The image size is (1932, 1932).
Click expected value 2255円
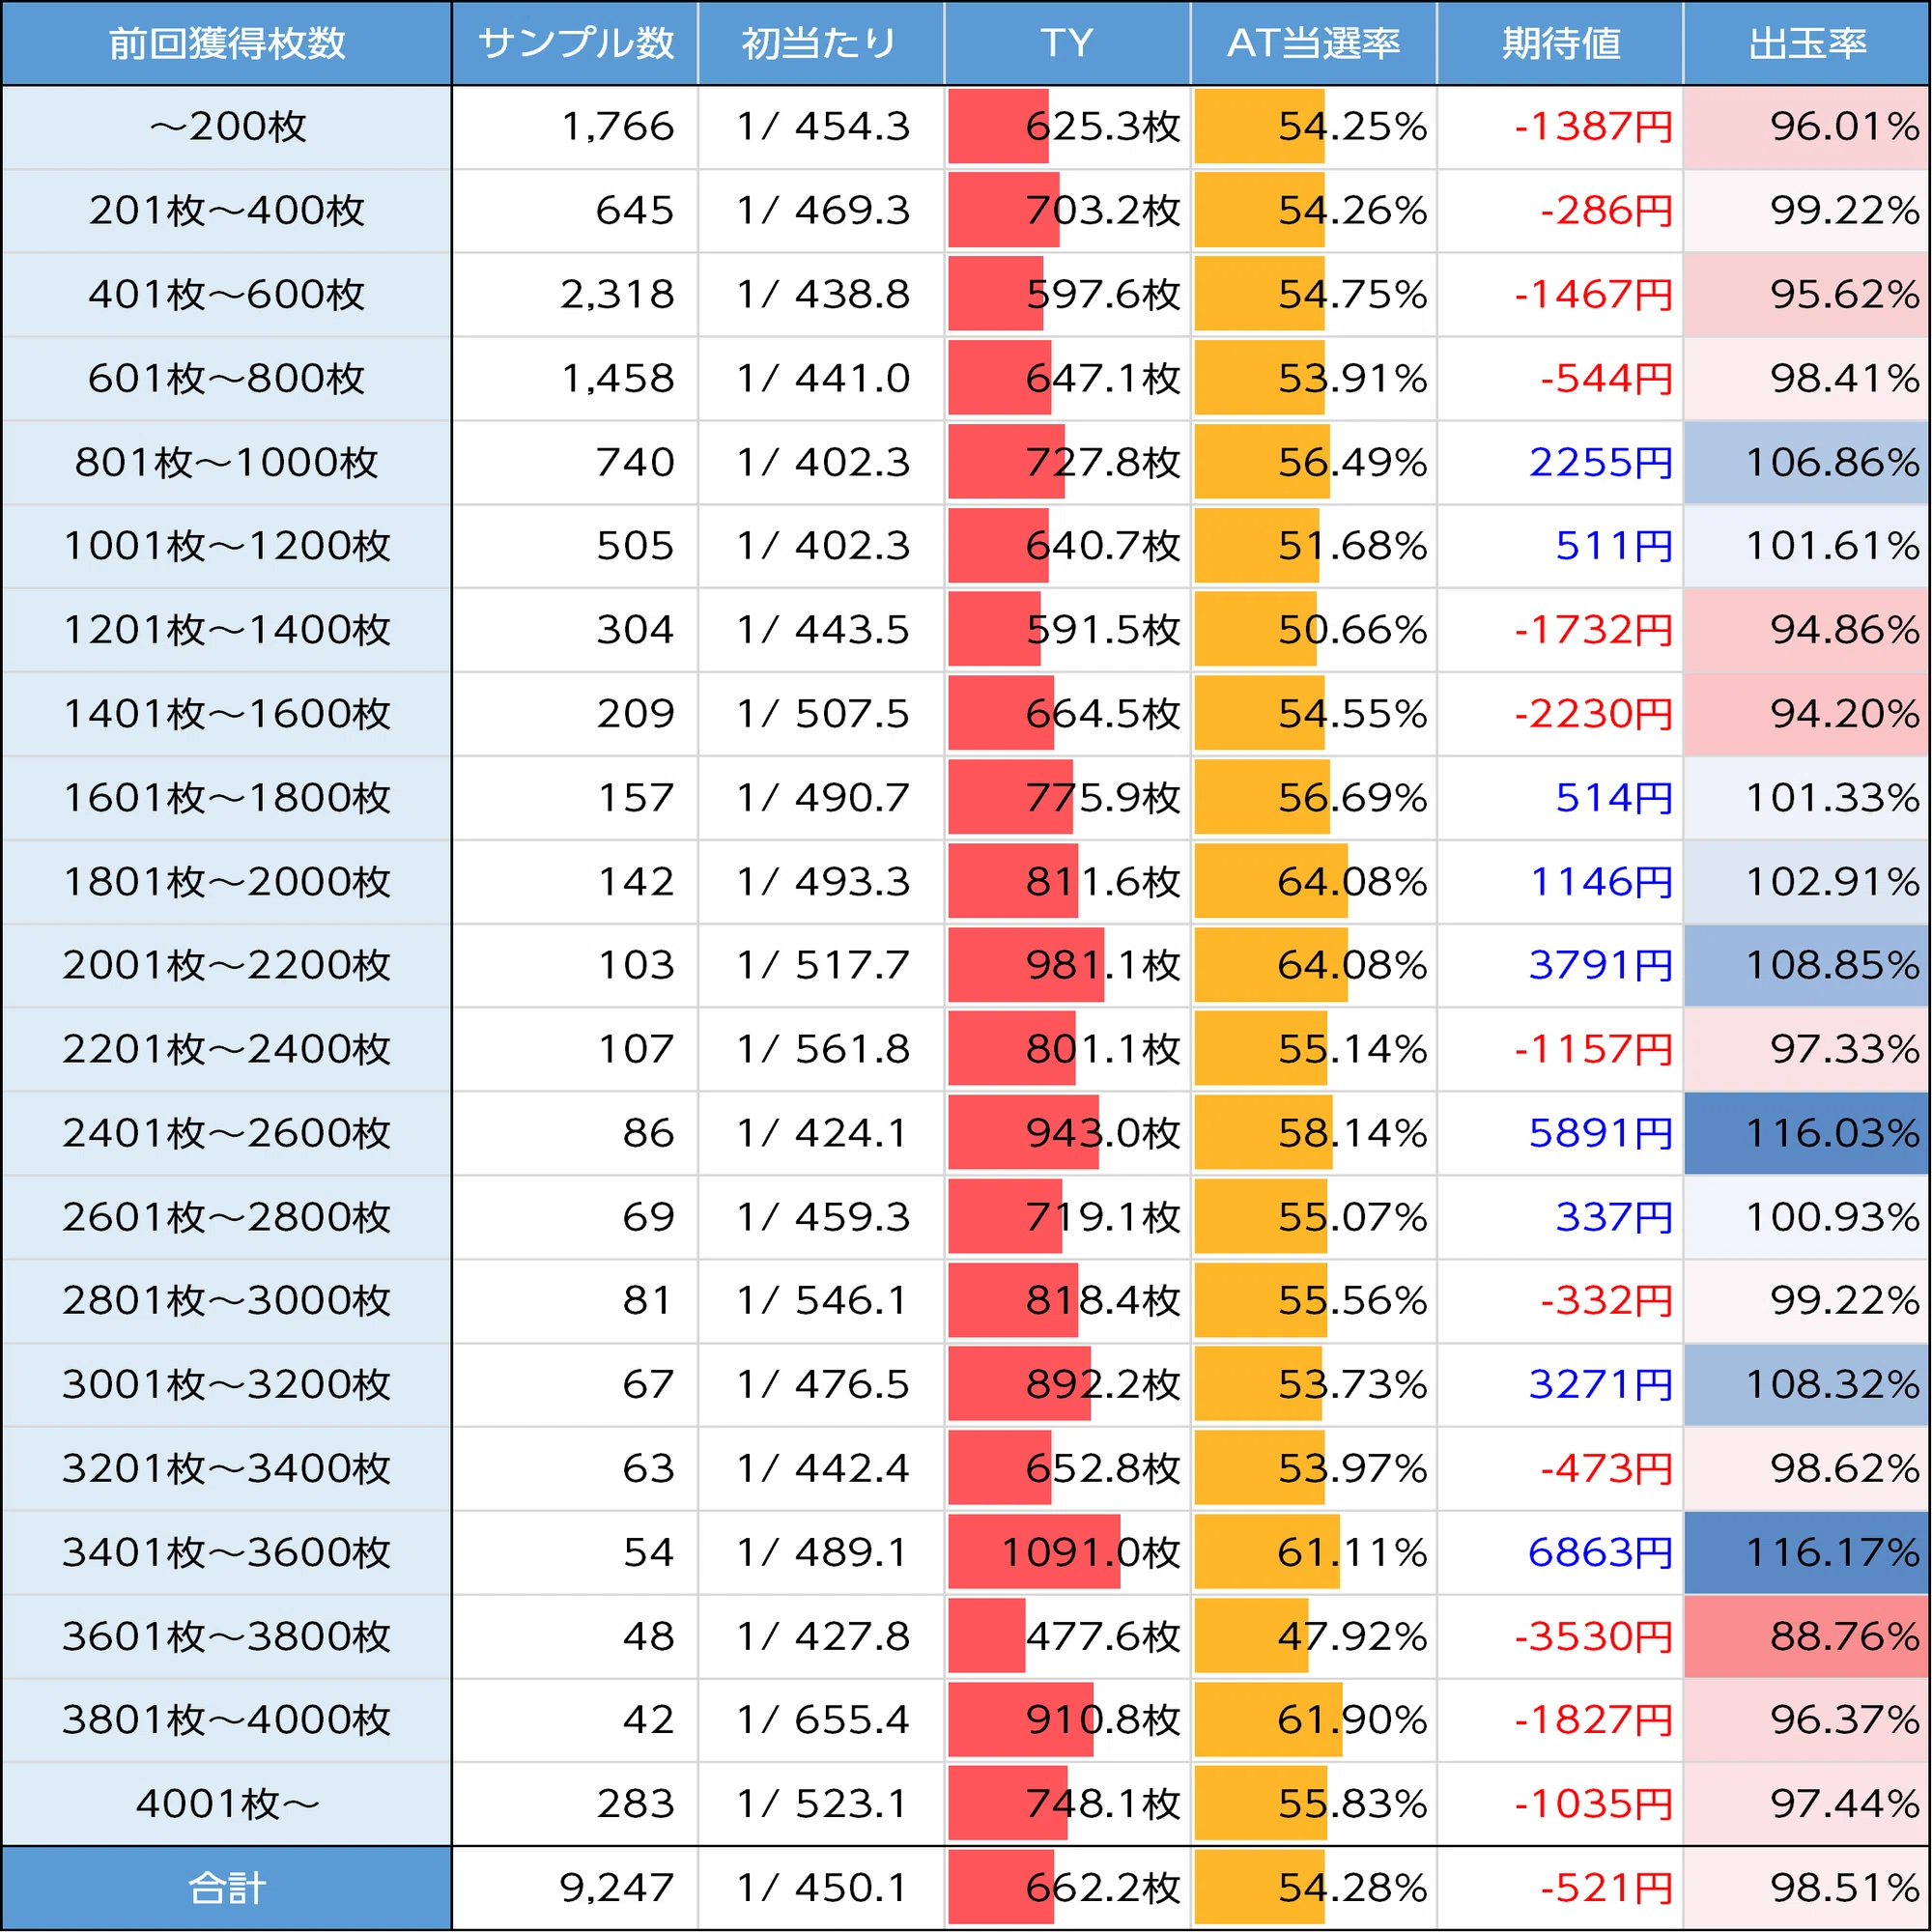(1601, 463)
